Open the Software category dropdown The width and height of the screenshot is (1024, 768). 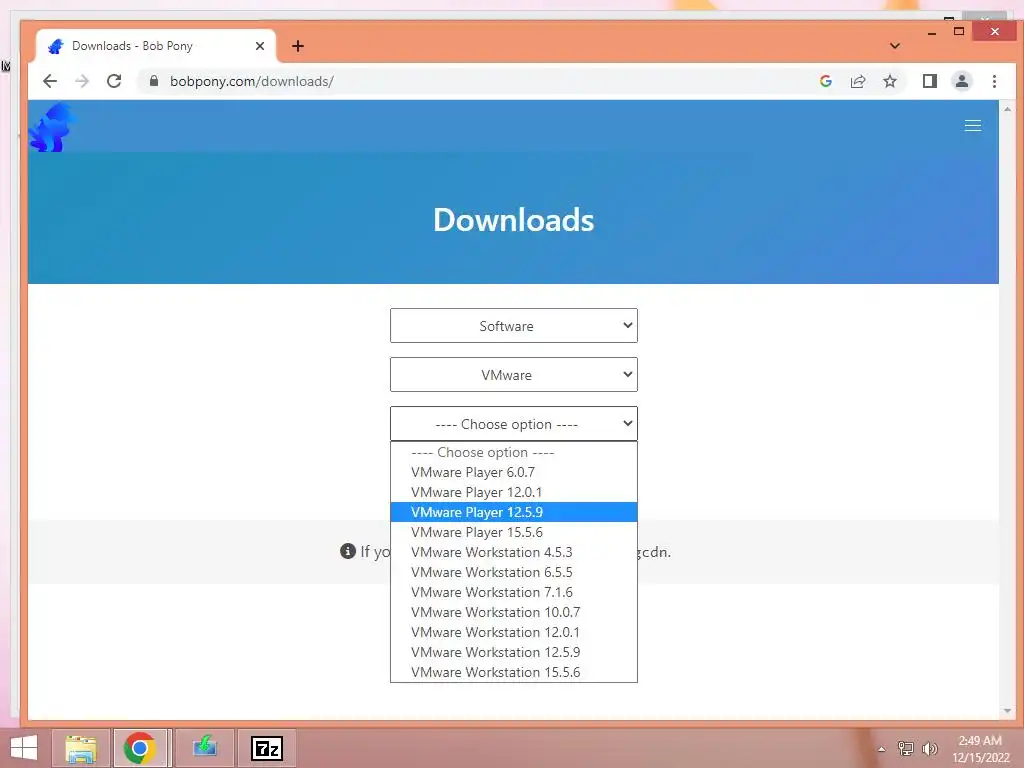tap(514, 326)
